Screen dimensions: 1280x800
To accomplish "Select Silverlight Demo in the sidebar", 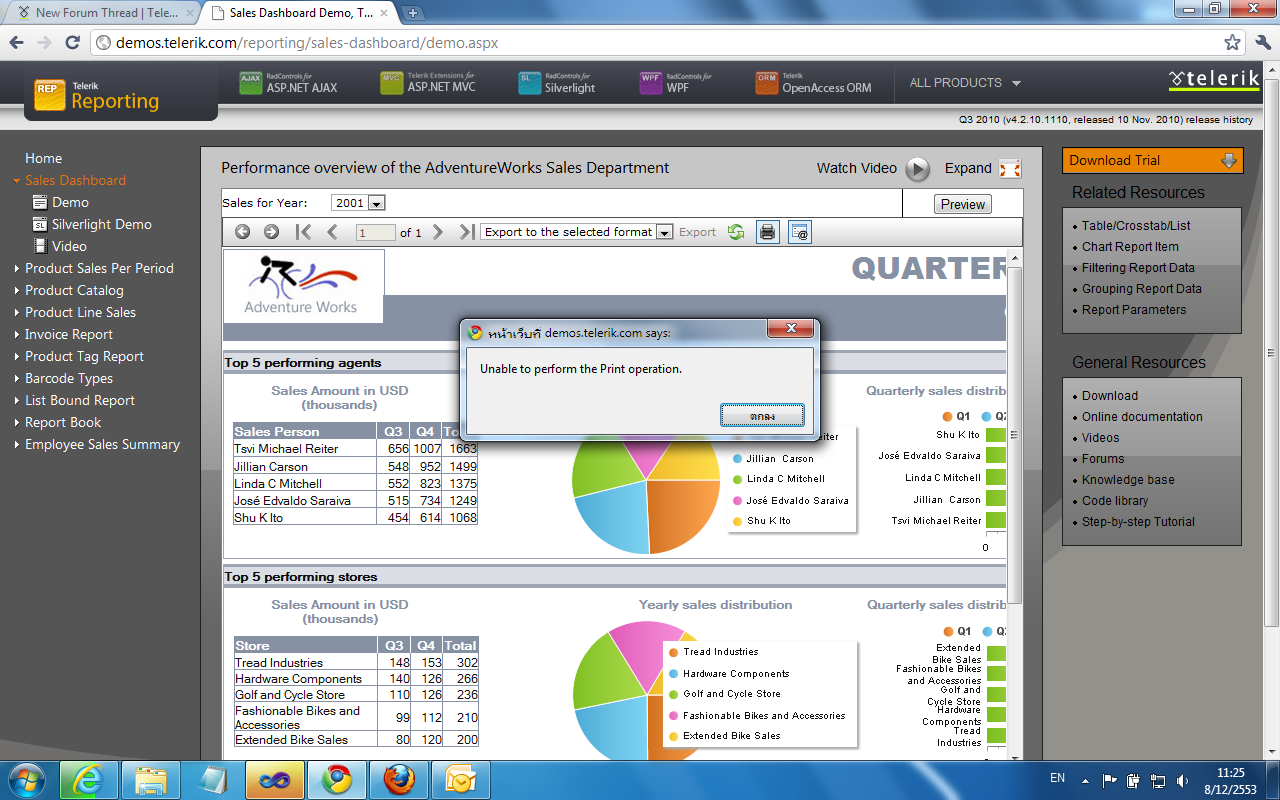I will coord(102,225).
